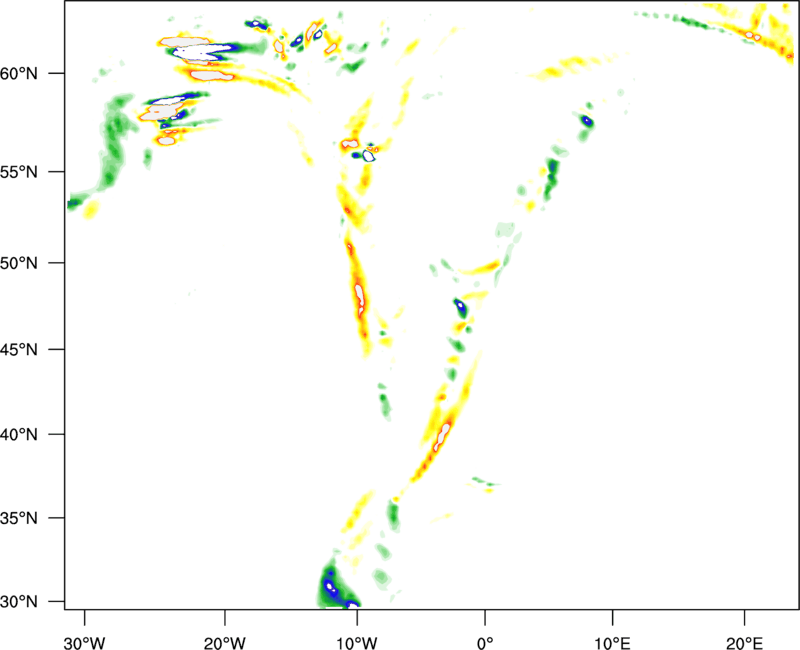Click the 50°N latitude axis label

(19, 263)
